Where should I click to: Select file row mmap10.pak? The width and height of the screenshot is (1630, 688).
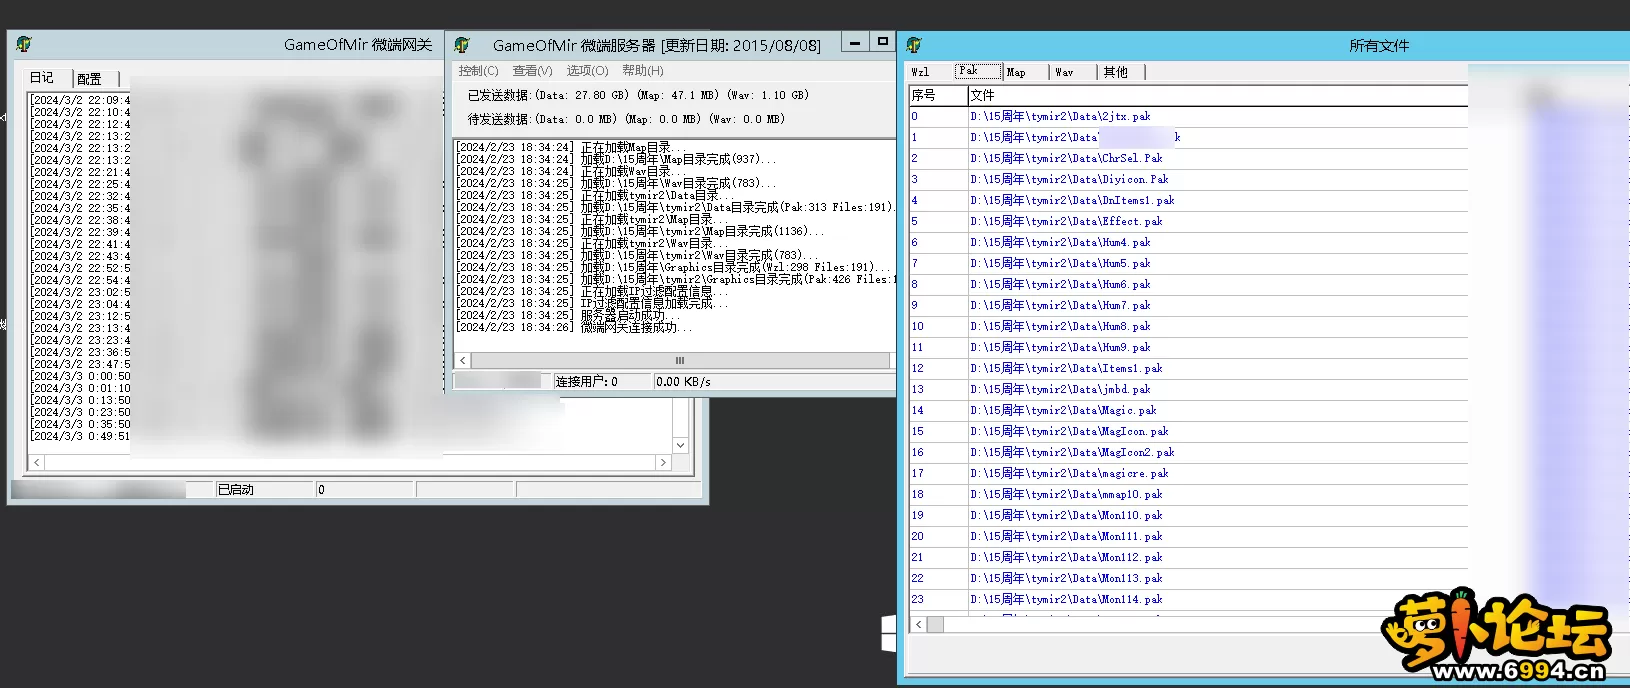1188,494
